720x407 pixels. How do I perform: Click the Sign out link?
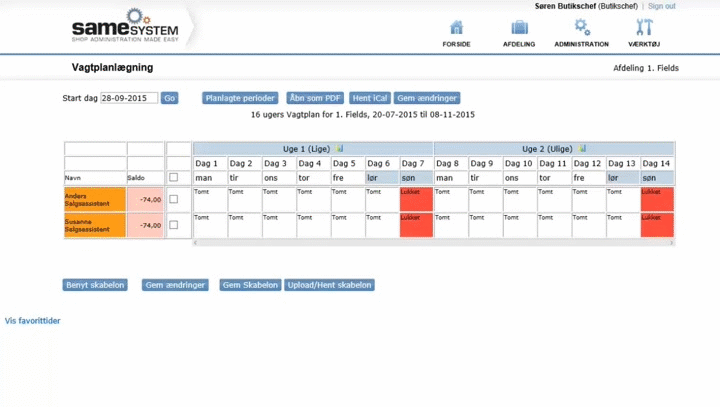click(x=661, y=6)
